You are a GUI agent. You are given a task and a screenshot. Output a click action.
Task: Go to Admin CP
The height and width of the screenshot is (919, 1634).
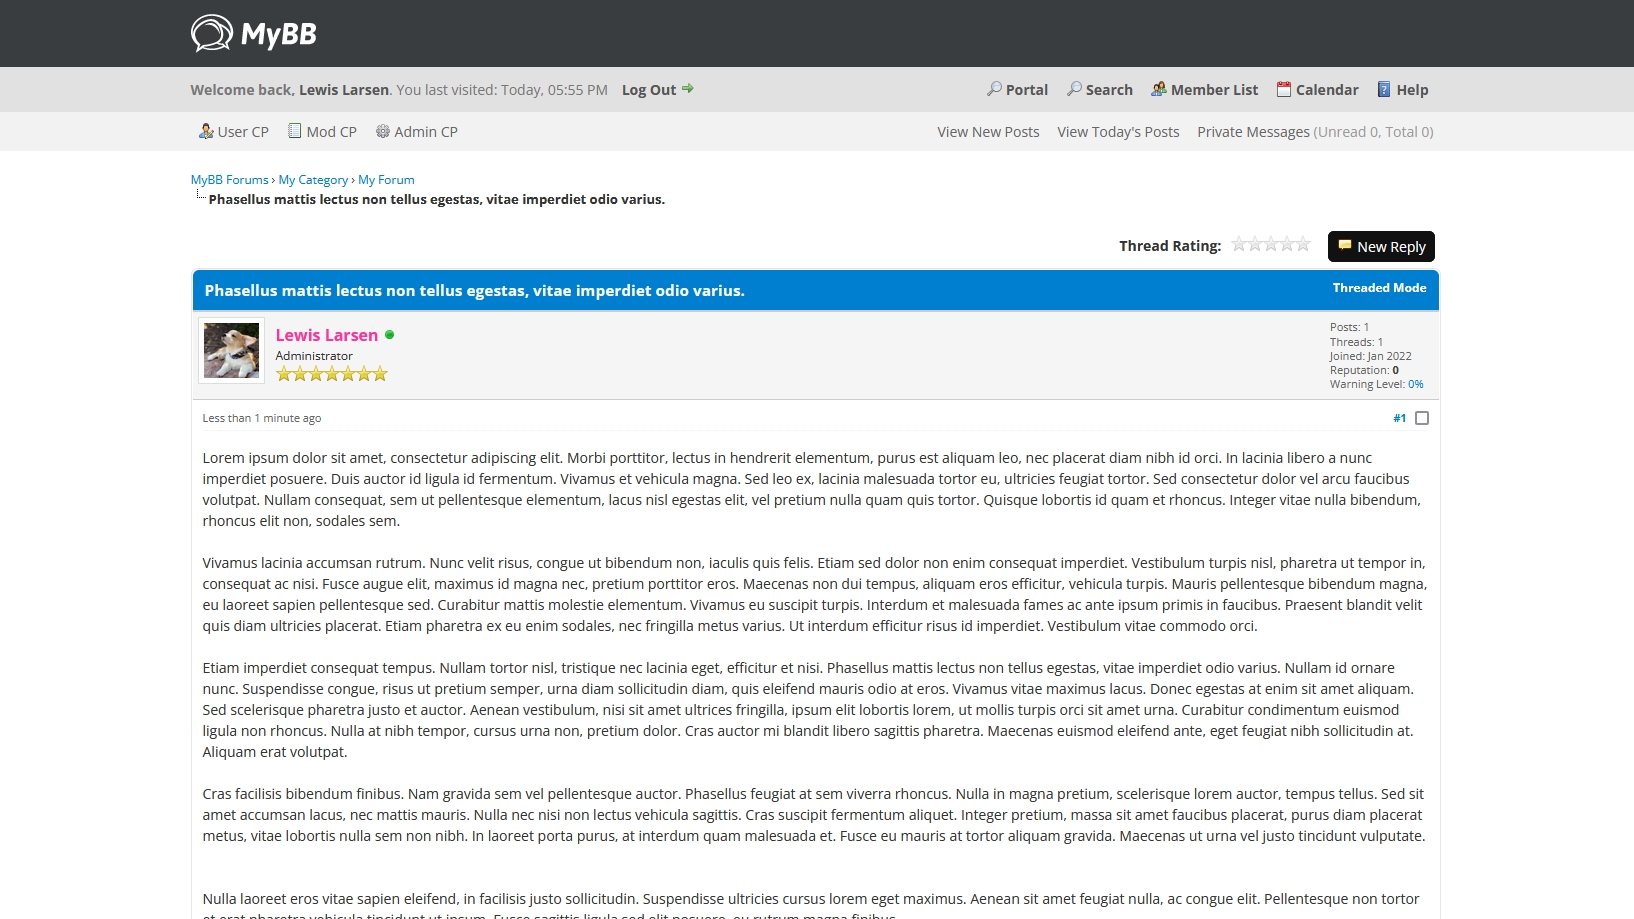[x=426, y=131]
